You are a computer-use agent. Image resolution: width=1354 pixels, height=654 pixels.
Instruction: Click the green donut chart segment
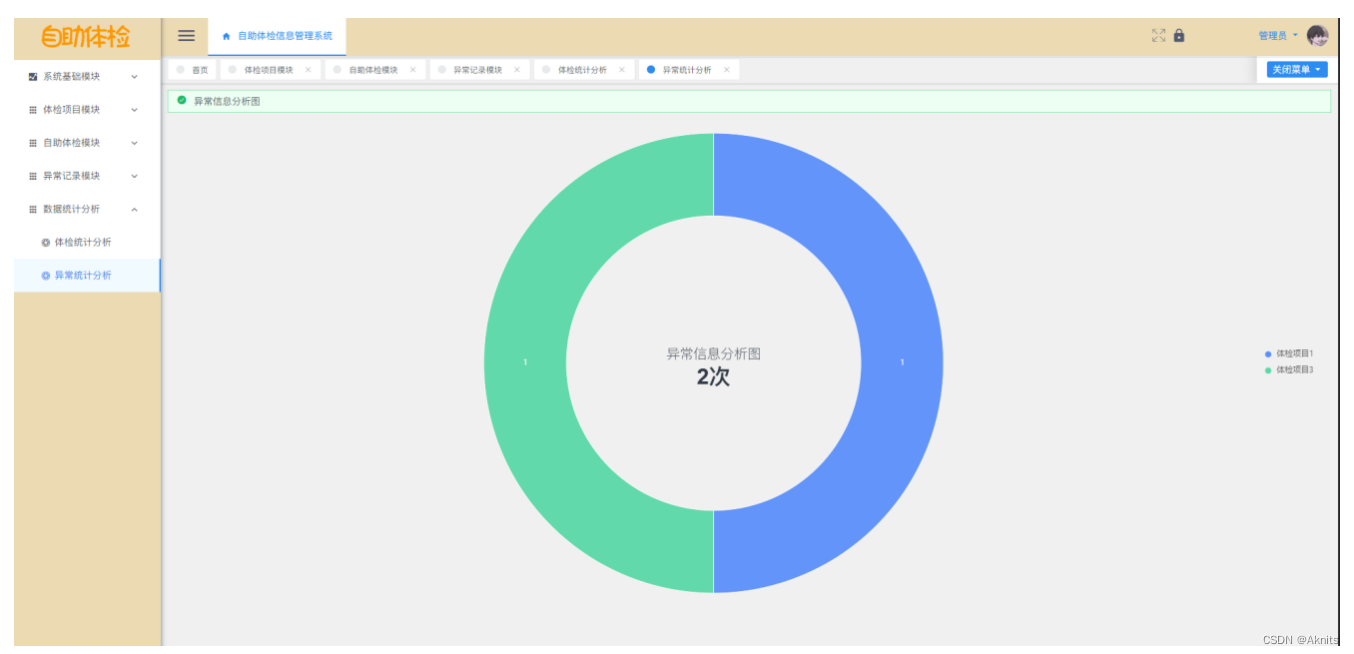click(x=525, y=362)
